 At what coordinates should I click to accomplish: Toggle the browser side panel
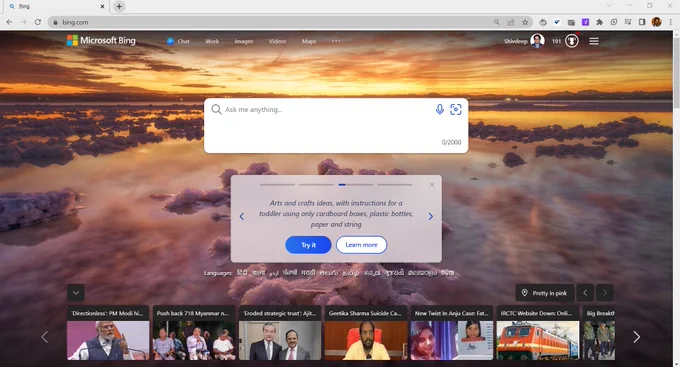click(x=642, y=22)
